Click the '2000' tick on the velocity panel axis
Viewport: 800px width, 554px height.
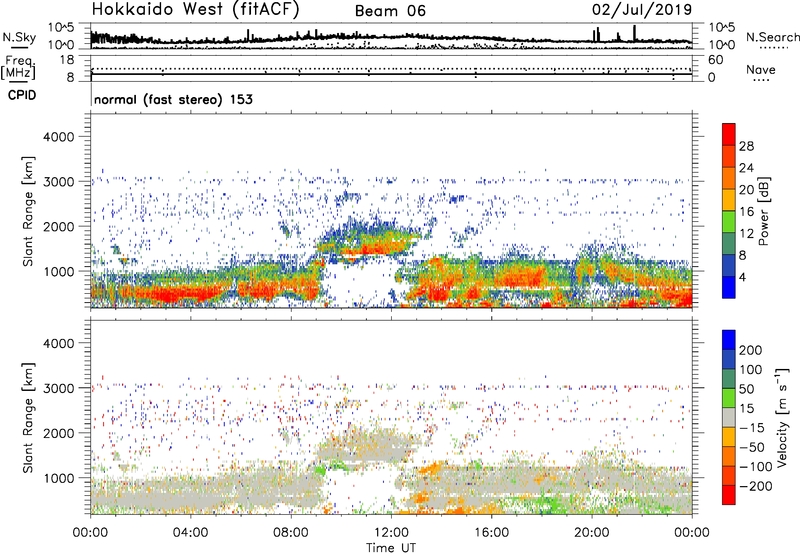click(x=58, y=433)
